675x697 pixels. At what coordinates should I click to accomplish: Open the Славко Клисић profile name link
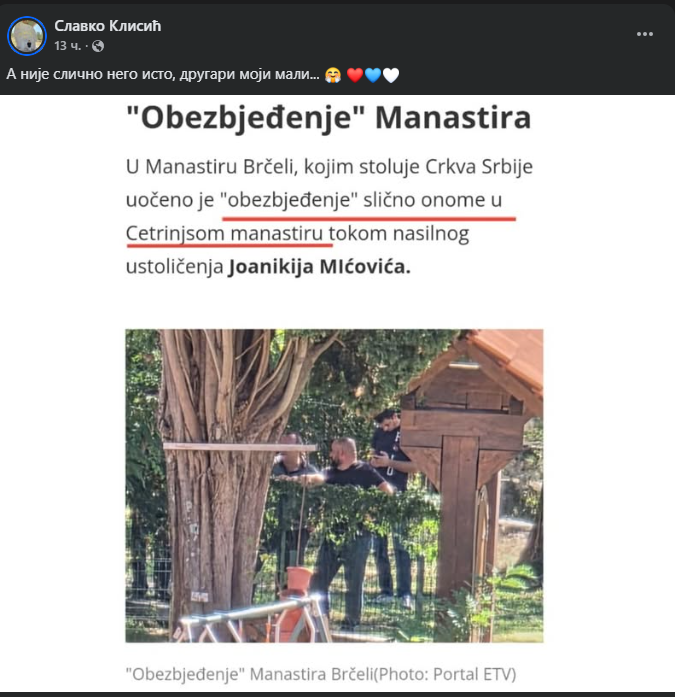click(108, 26)
